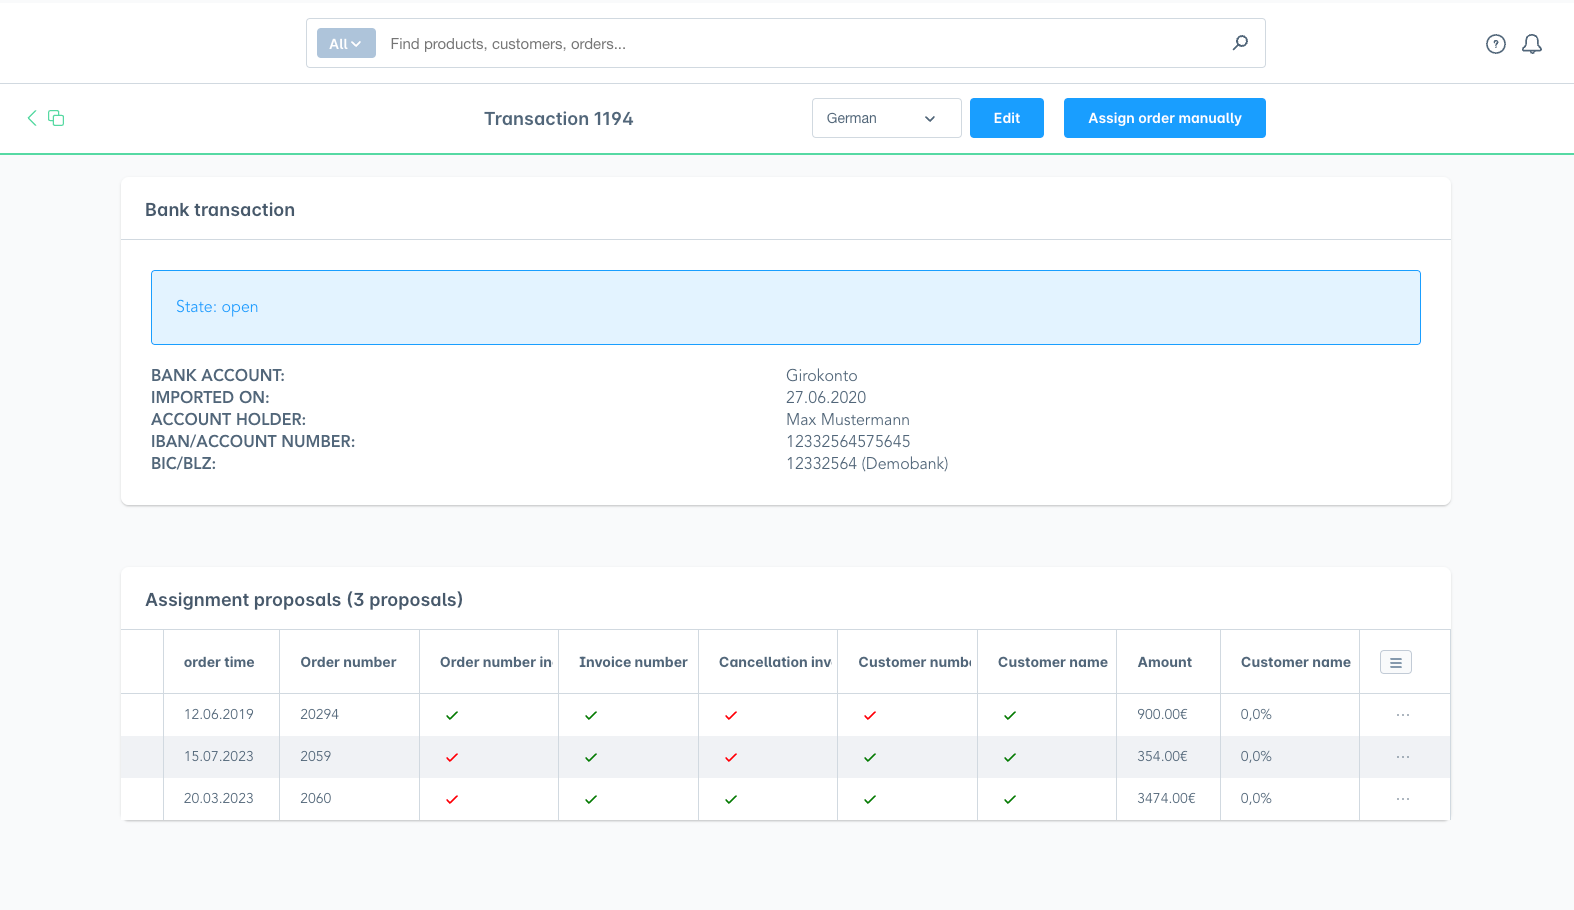Click the Customer name checkmark for order 20294
Image resolution: width=1574 pixels, height=910 pixels.
(x=1010, y=715)
